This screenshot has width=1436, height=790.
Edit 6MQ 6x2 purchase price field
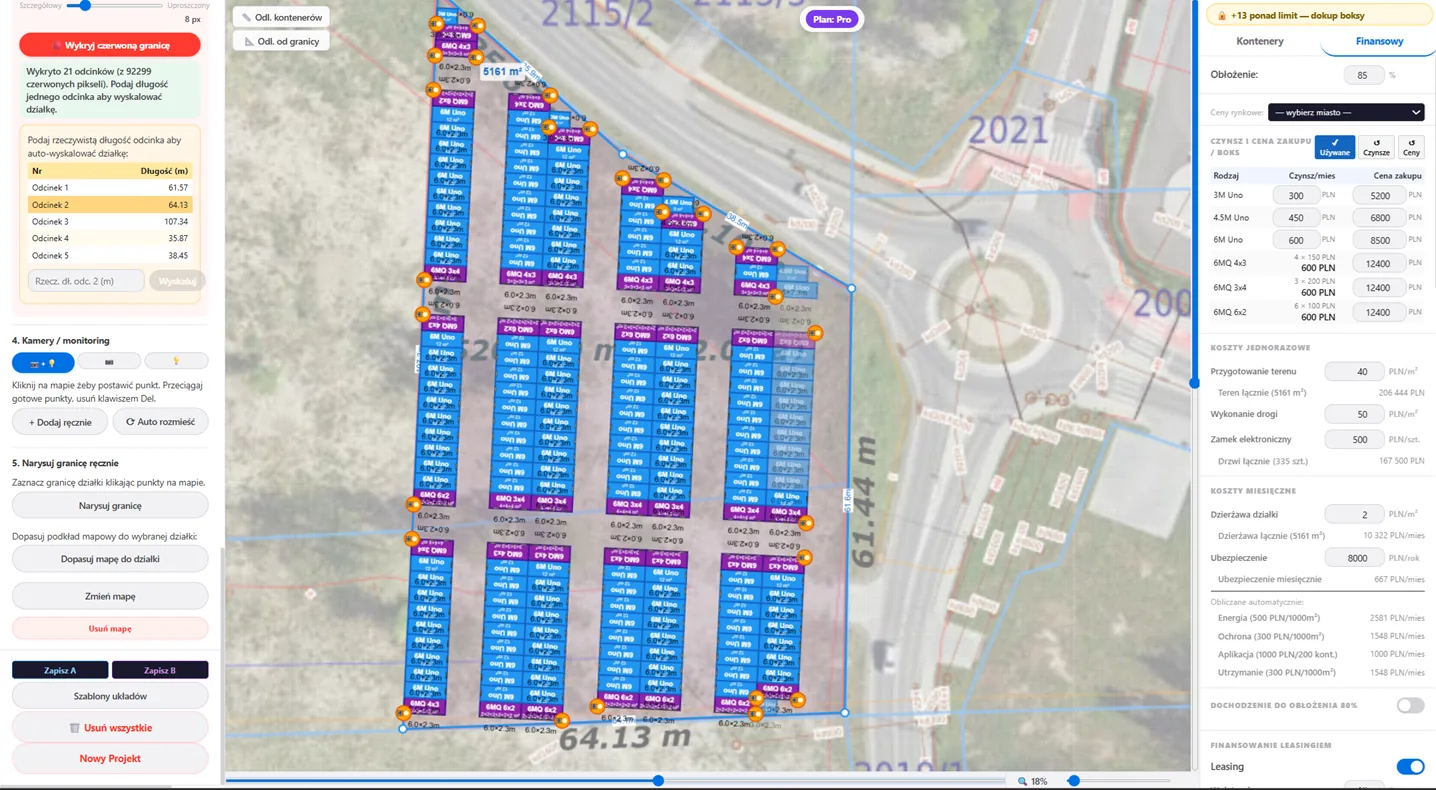[1380, 313]
